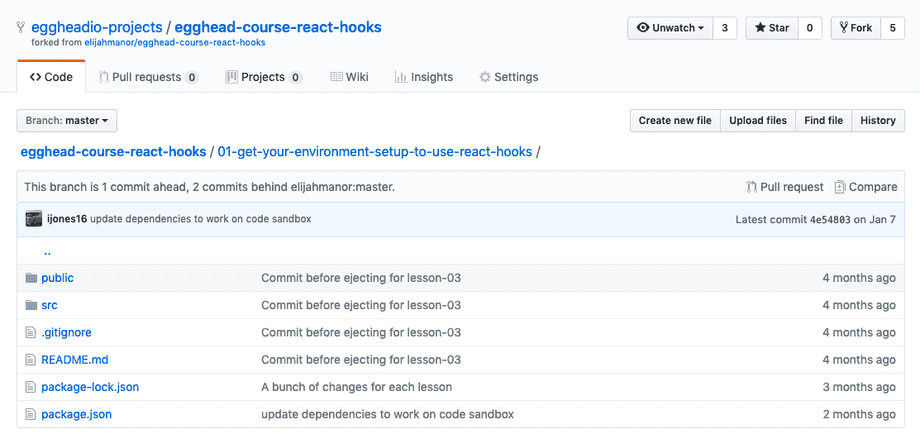Go to egghead-course-react-hooks breadcrumb root

pyautogui.click(x=113, y=152)
